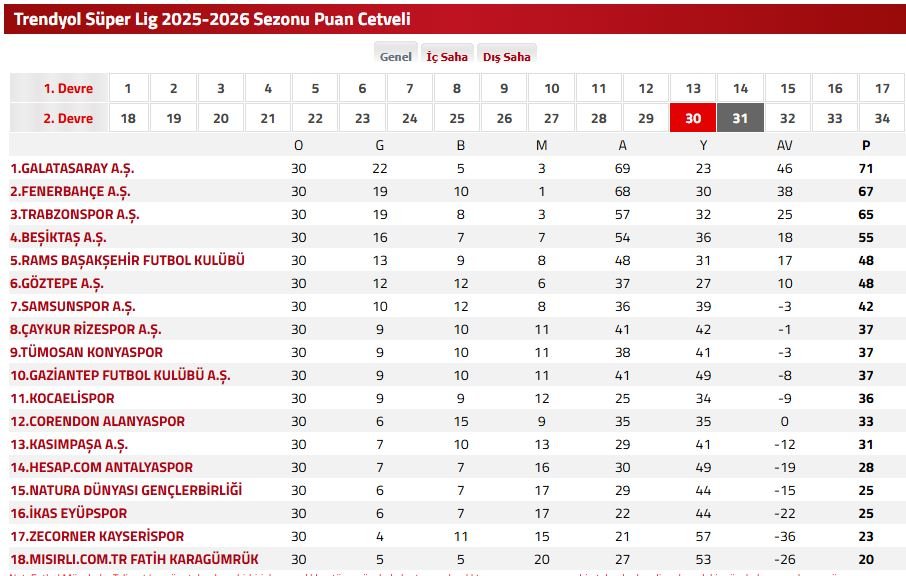
Task: Open Göztepe A.Ş. team details
Action: (x=57, y=283)
